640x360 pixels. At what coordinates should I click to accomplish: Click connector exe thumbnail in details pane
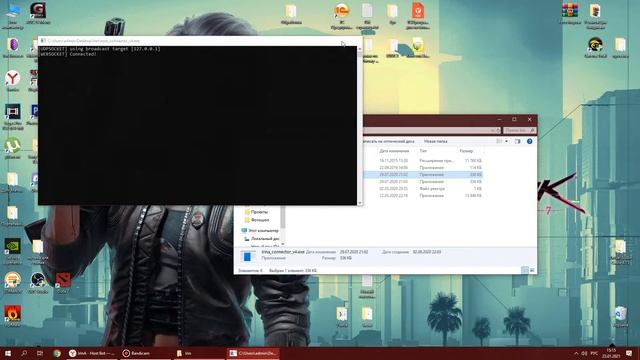click(247, 256)
